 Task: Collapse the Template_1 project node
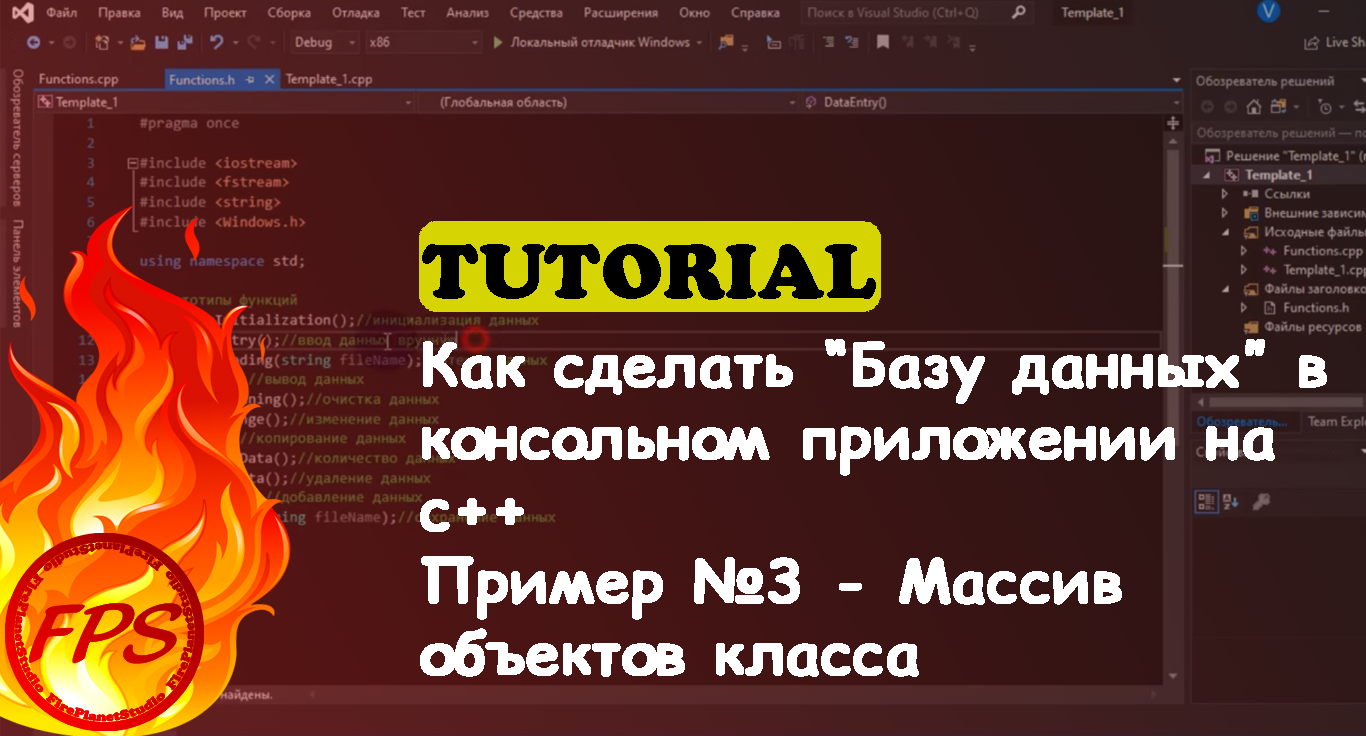pyautogui.click(x=1207, y=175)
